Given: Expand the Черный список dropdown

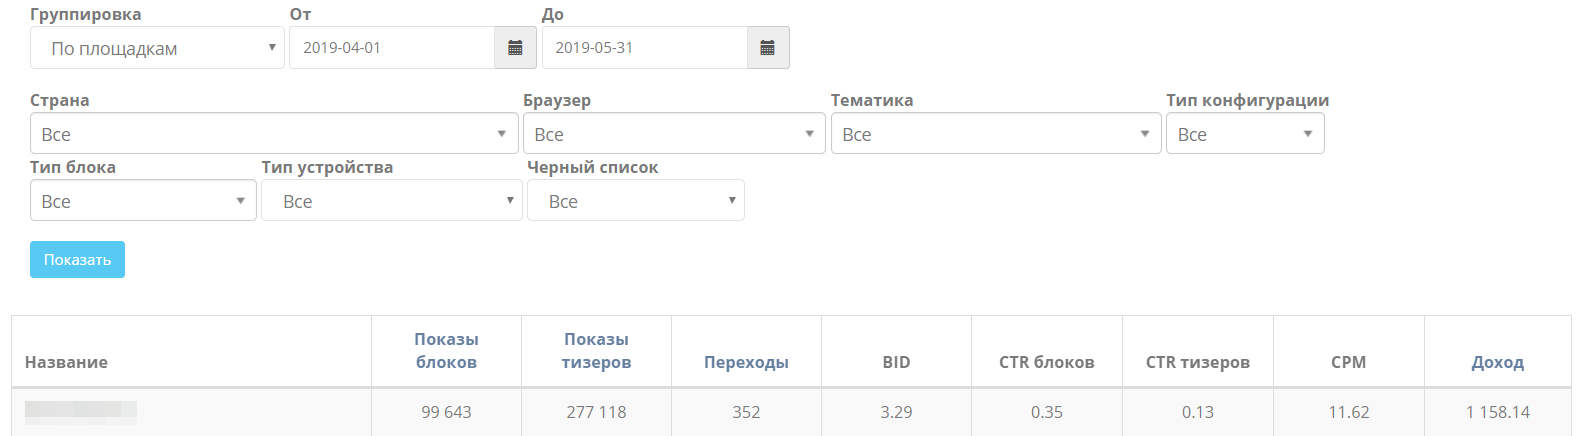Looking at the screenshot, I should tap(636, 201).
